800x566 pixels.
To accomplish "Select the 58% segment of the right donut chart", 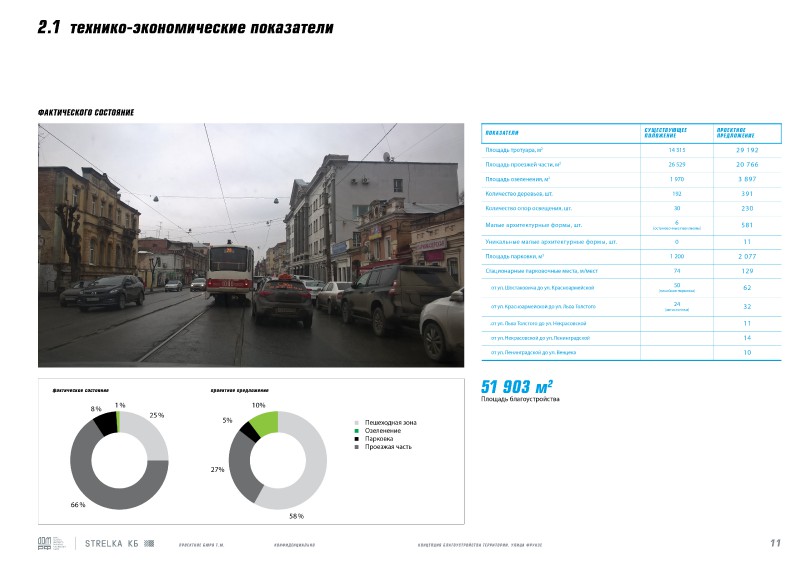I will [315, 470].
